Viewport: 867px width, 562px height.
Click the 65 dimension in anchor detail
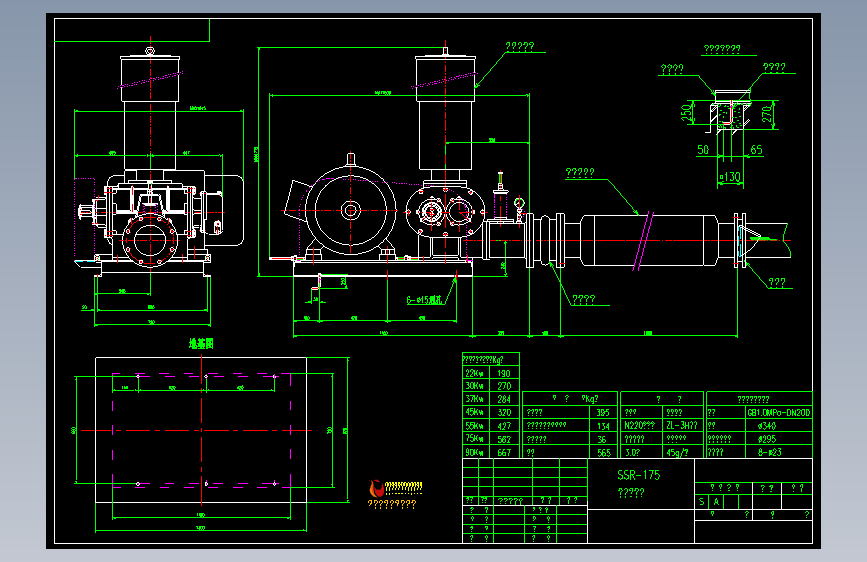[756, 150]
